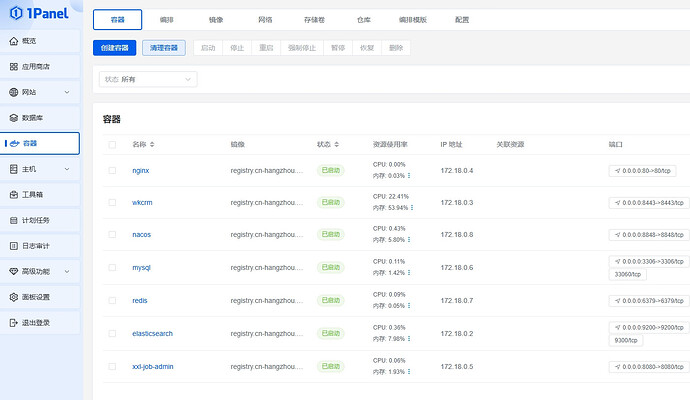Screen dimensions: 690x400
Task: Switch to the 仓库 tab
Action: (x=364, y=20)
